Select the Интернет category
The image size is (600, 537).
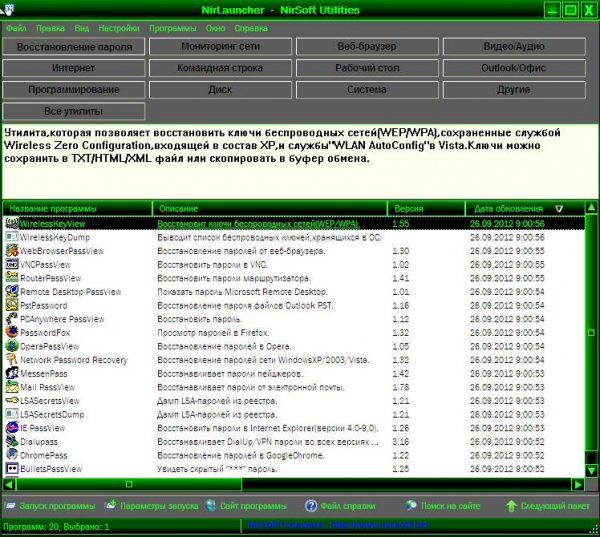tap(74, 68)
